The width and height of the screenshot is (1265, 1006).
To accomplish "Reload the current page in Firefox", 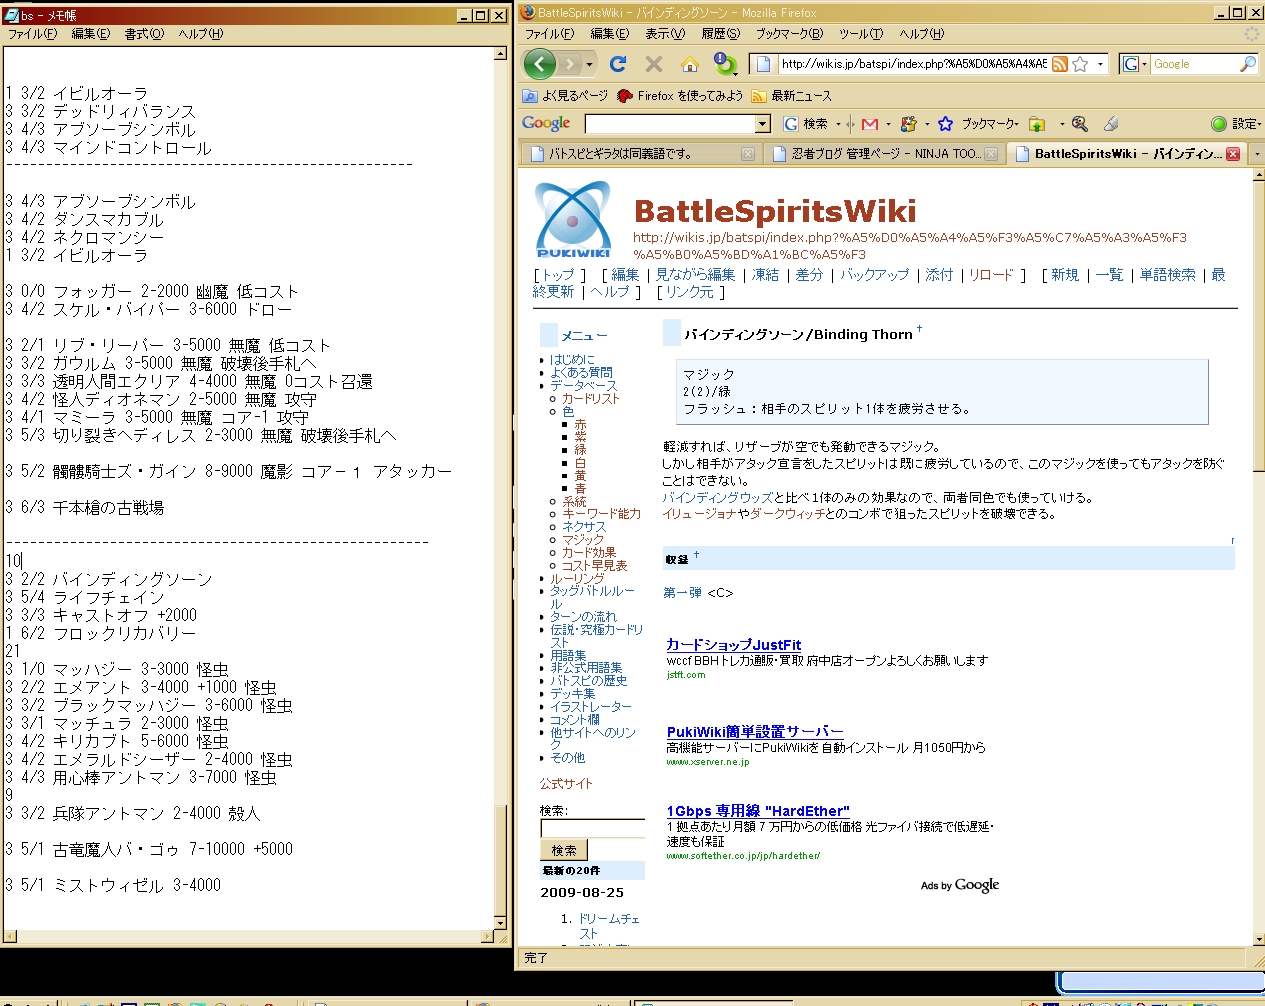I will (618, 64).
